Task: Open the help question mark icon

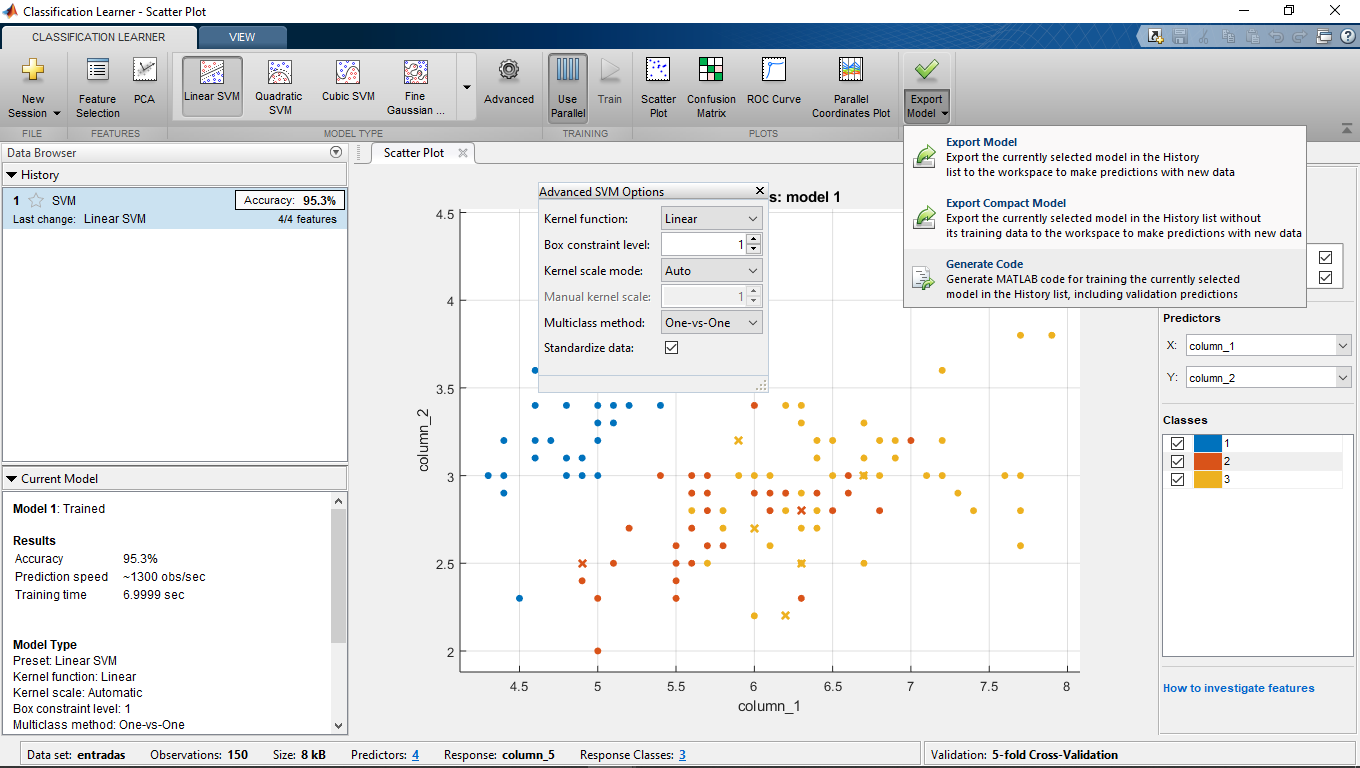Action: (1346, 37)
